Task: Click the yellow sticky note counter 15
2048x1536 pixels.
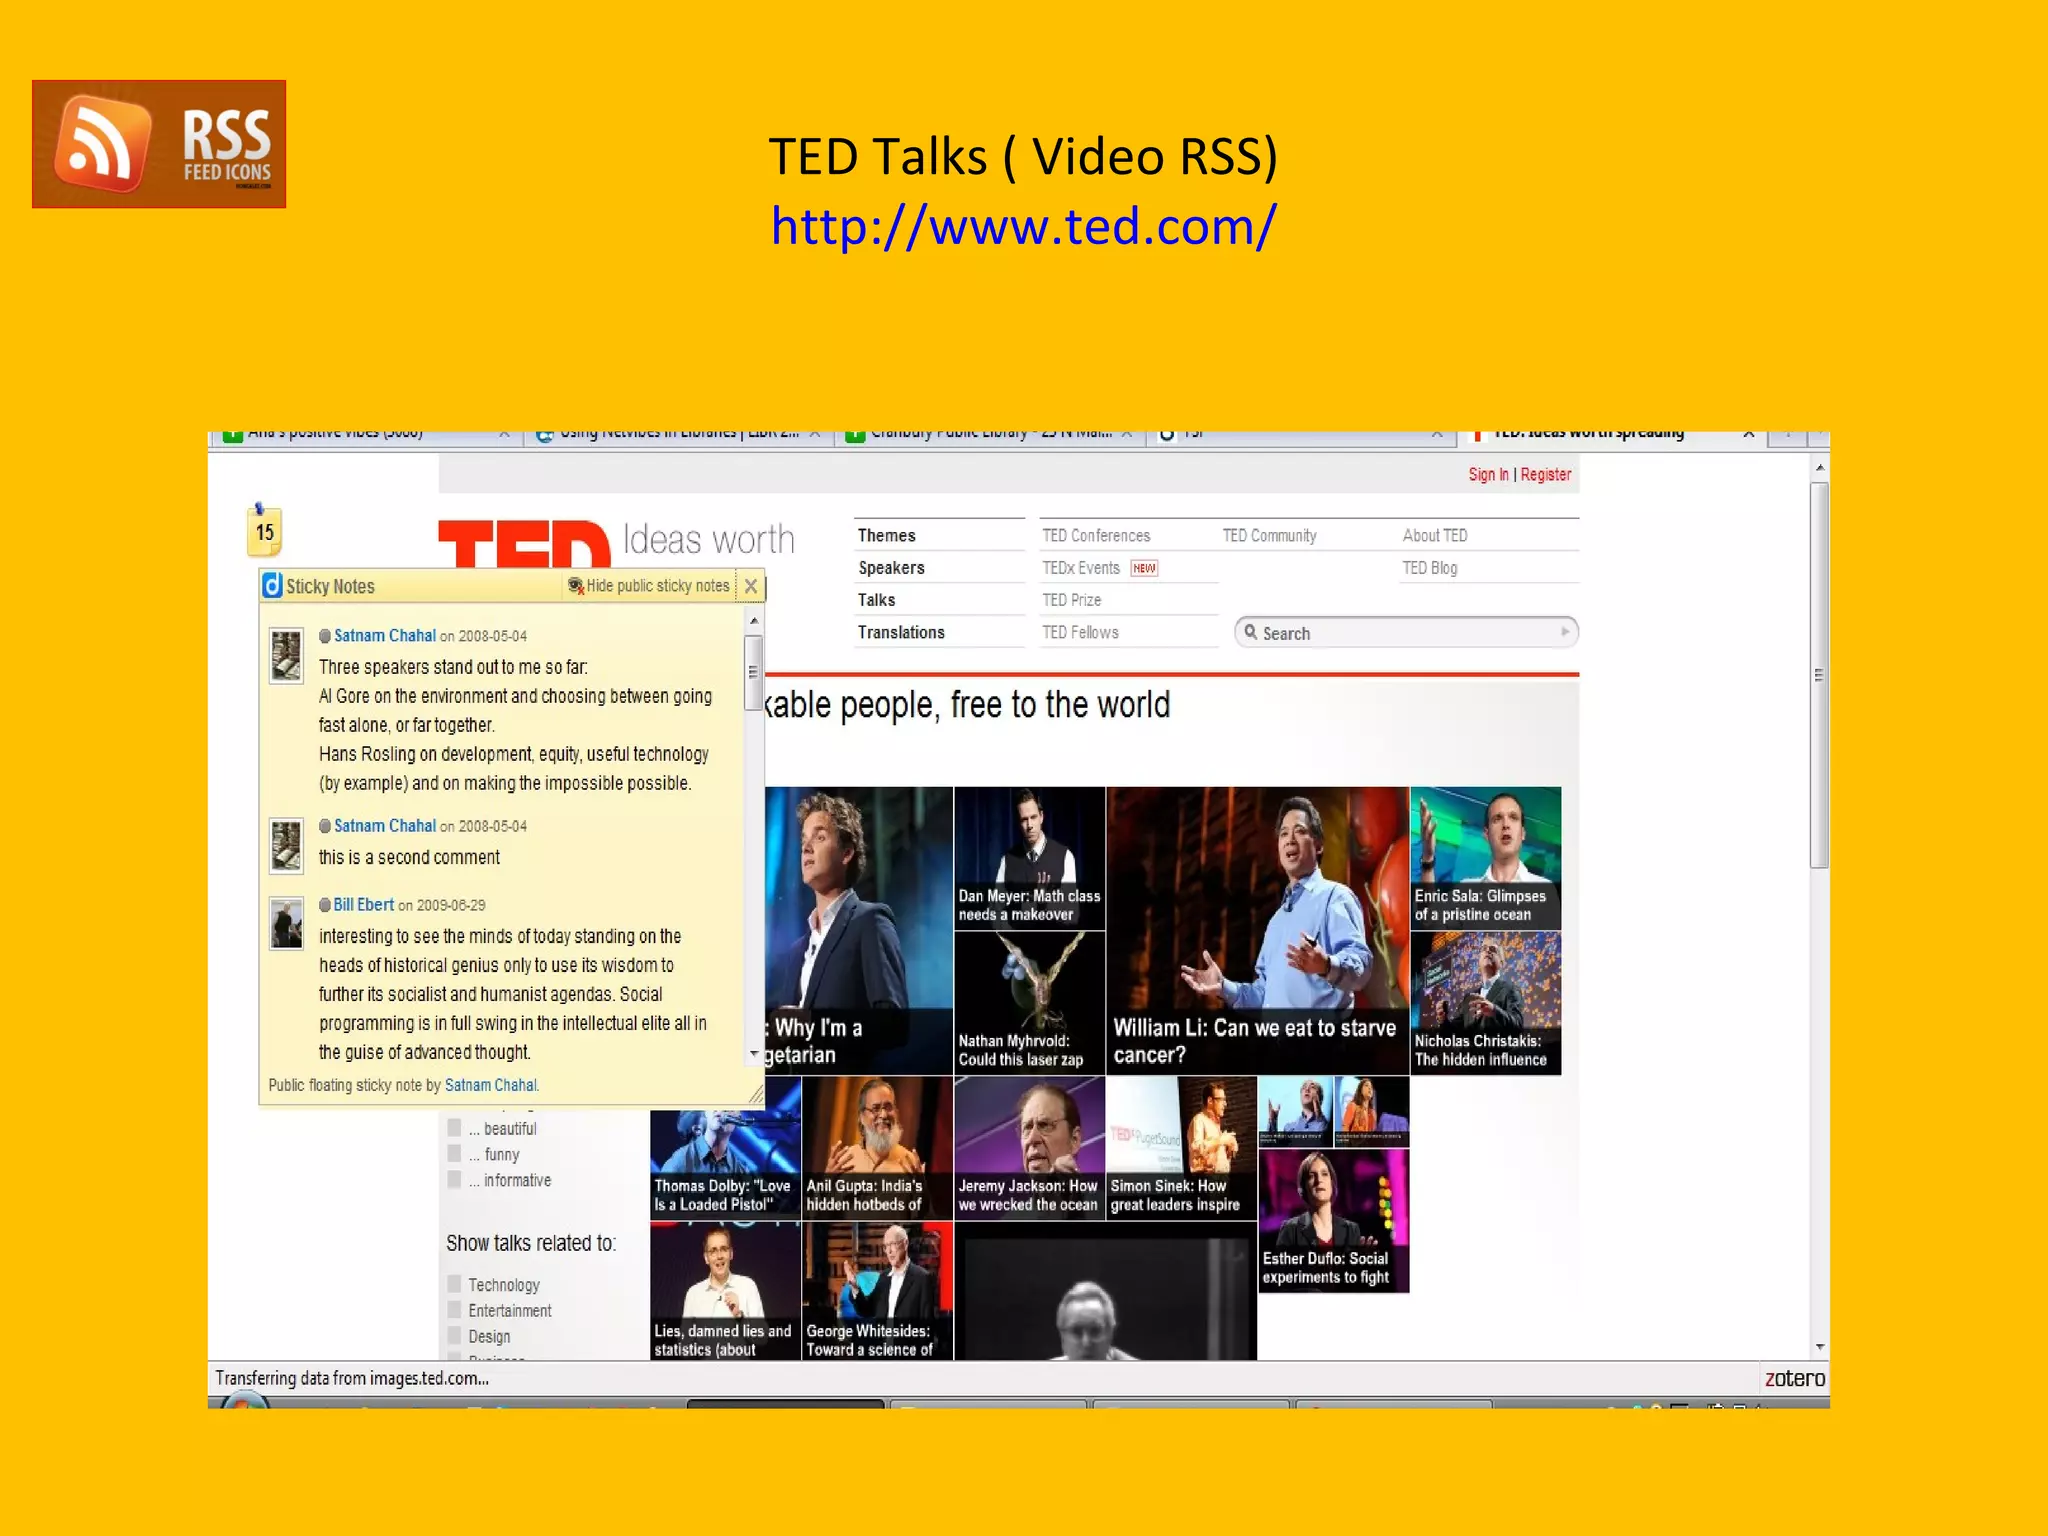Action: point(264,531)
